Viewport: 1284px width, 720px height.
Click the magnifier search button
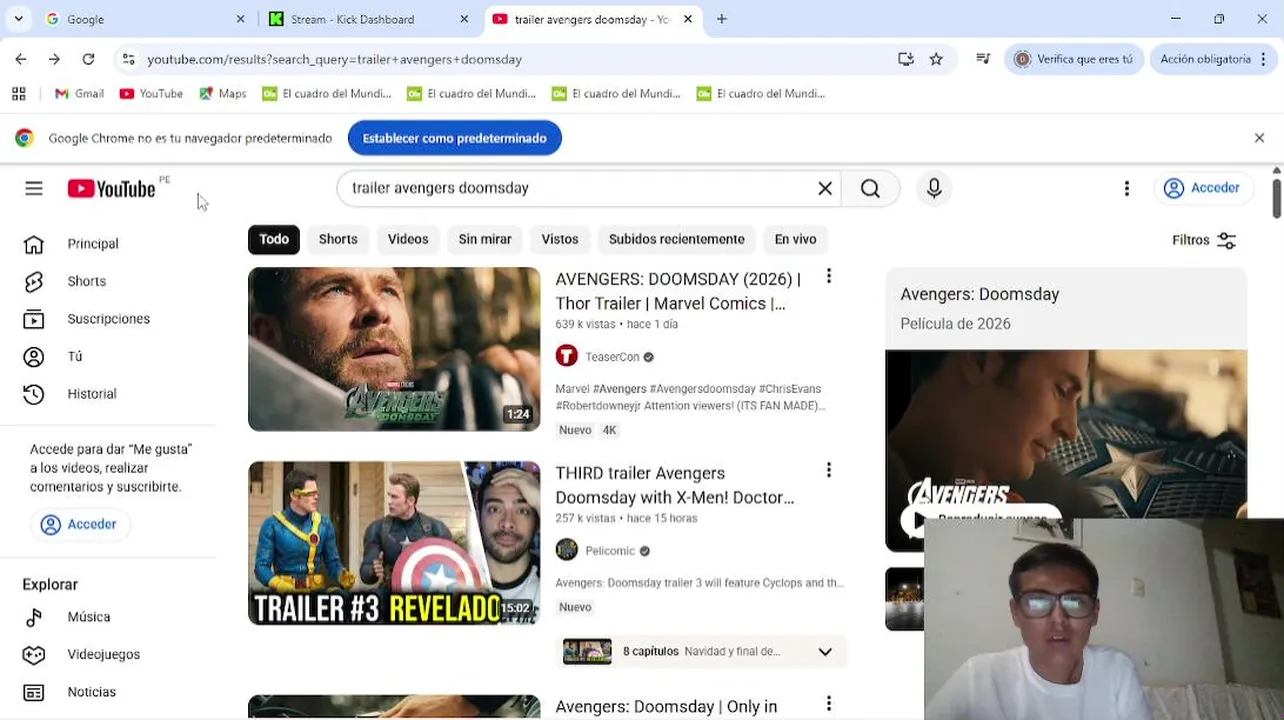click(x=870, y=188)
